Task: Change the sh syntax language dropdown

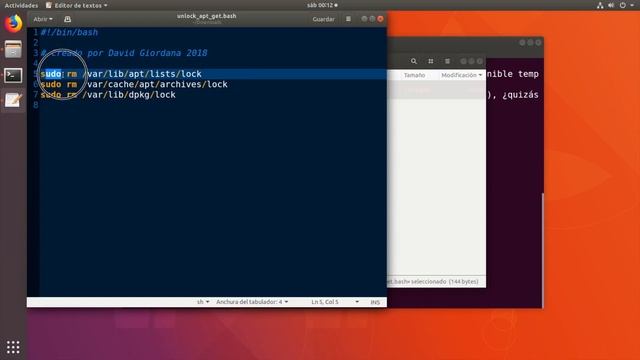Action: pyautogui.click(x=203, y=302)
